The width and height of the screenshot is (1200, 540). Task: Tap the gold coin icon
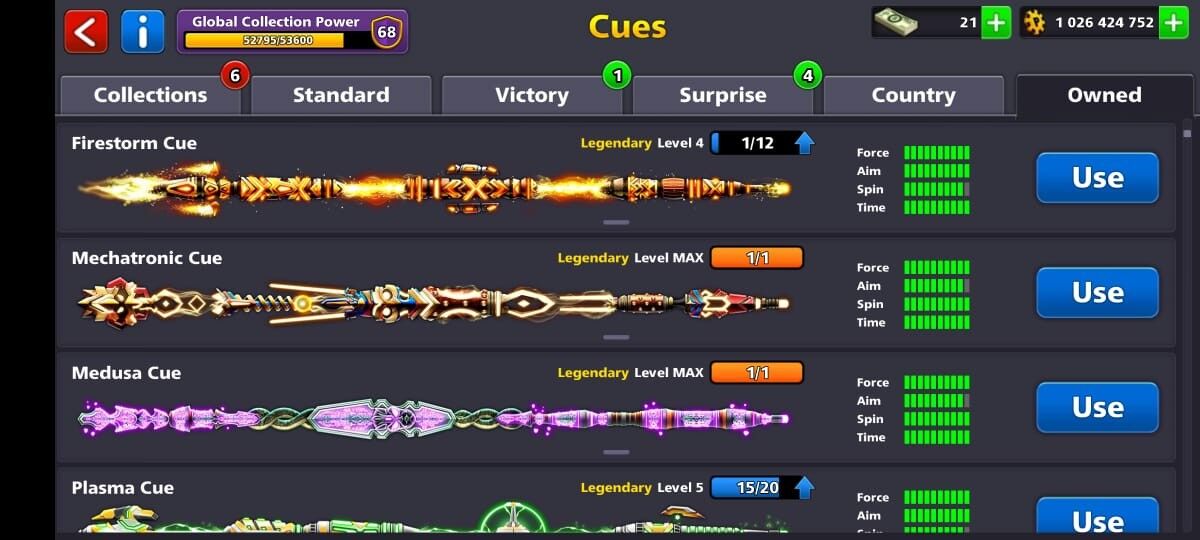click(x=1034, y=22)
